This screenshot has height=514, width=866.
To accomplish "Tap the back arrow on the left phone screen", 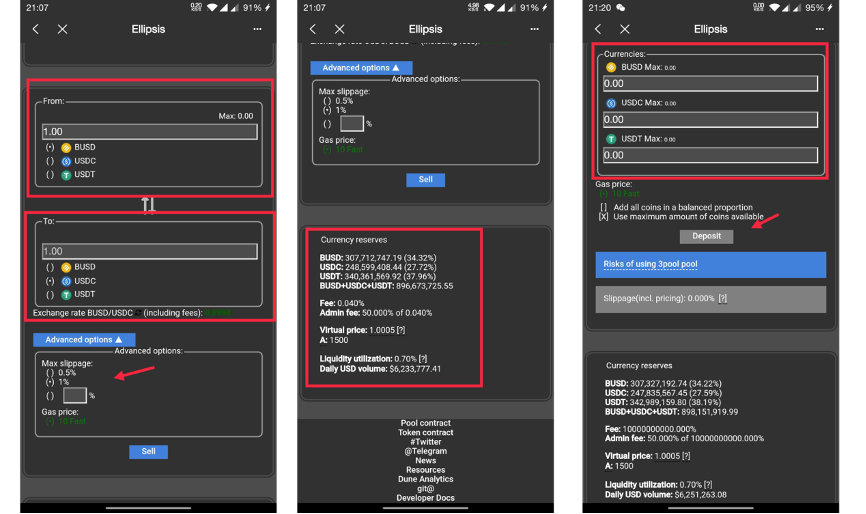I will click(36, 29).
